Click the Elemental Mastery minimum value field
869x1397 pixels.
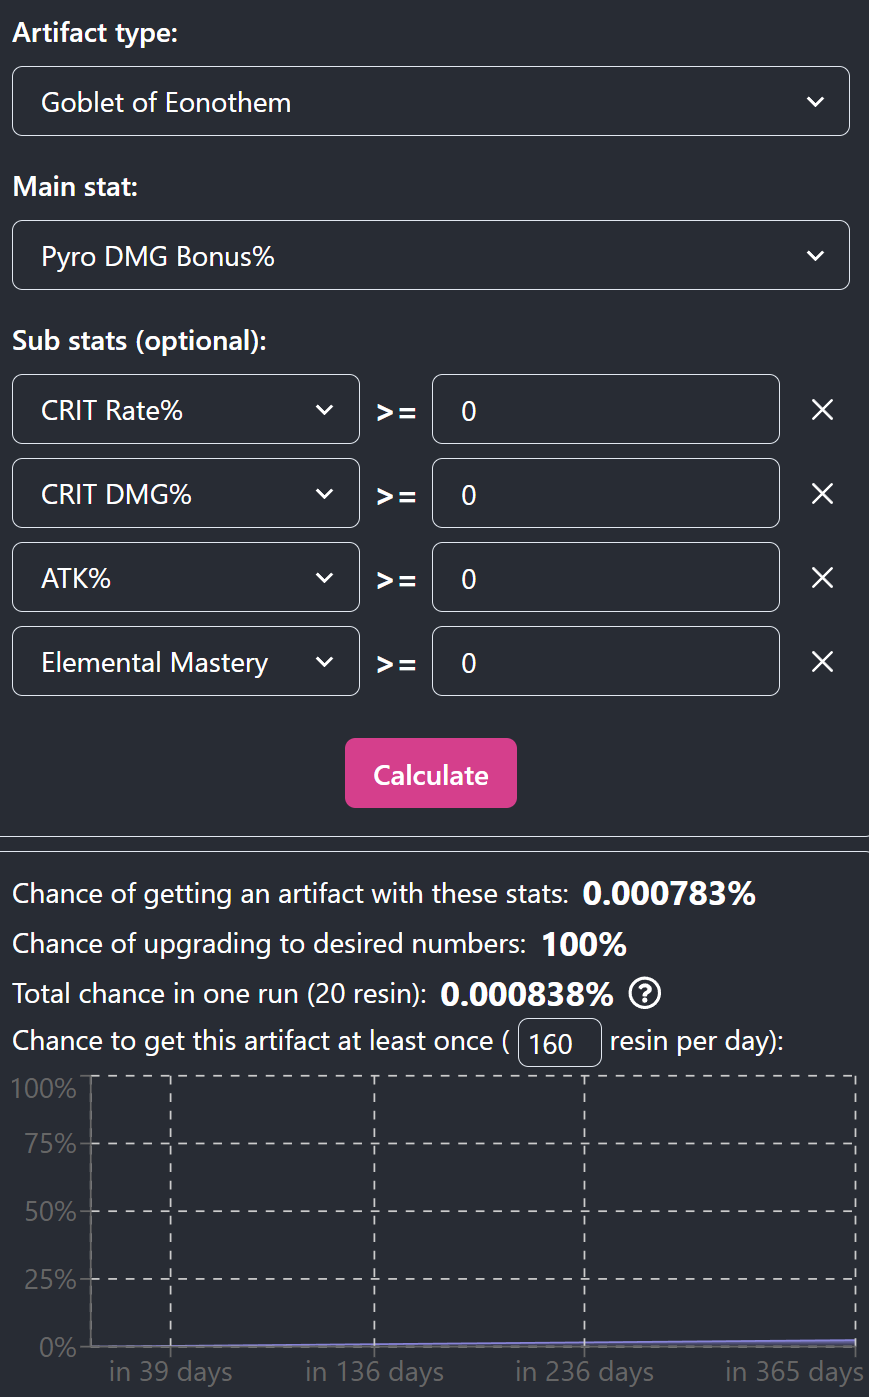(x=605, y=661)
